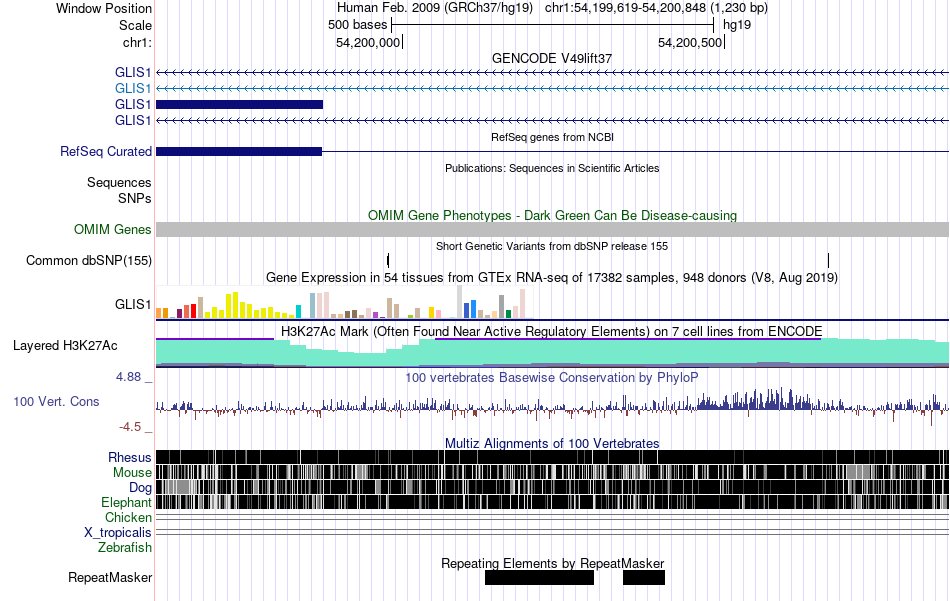Click the larger left RepeatMasker block

[x=539, y=577]
